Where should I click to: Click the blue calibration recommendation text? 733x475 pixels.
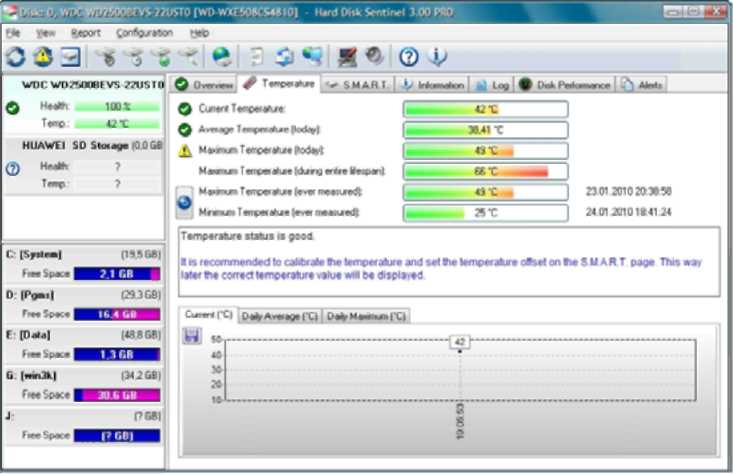pyautogui.click(x=441, y=268)
